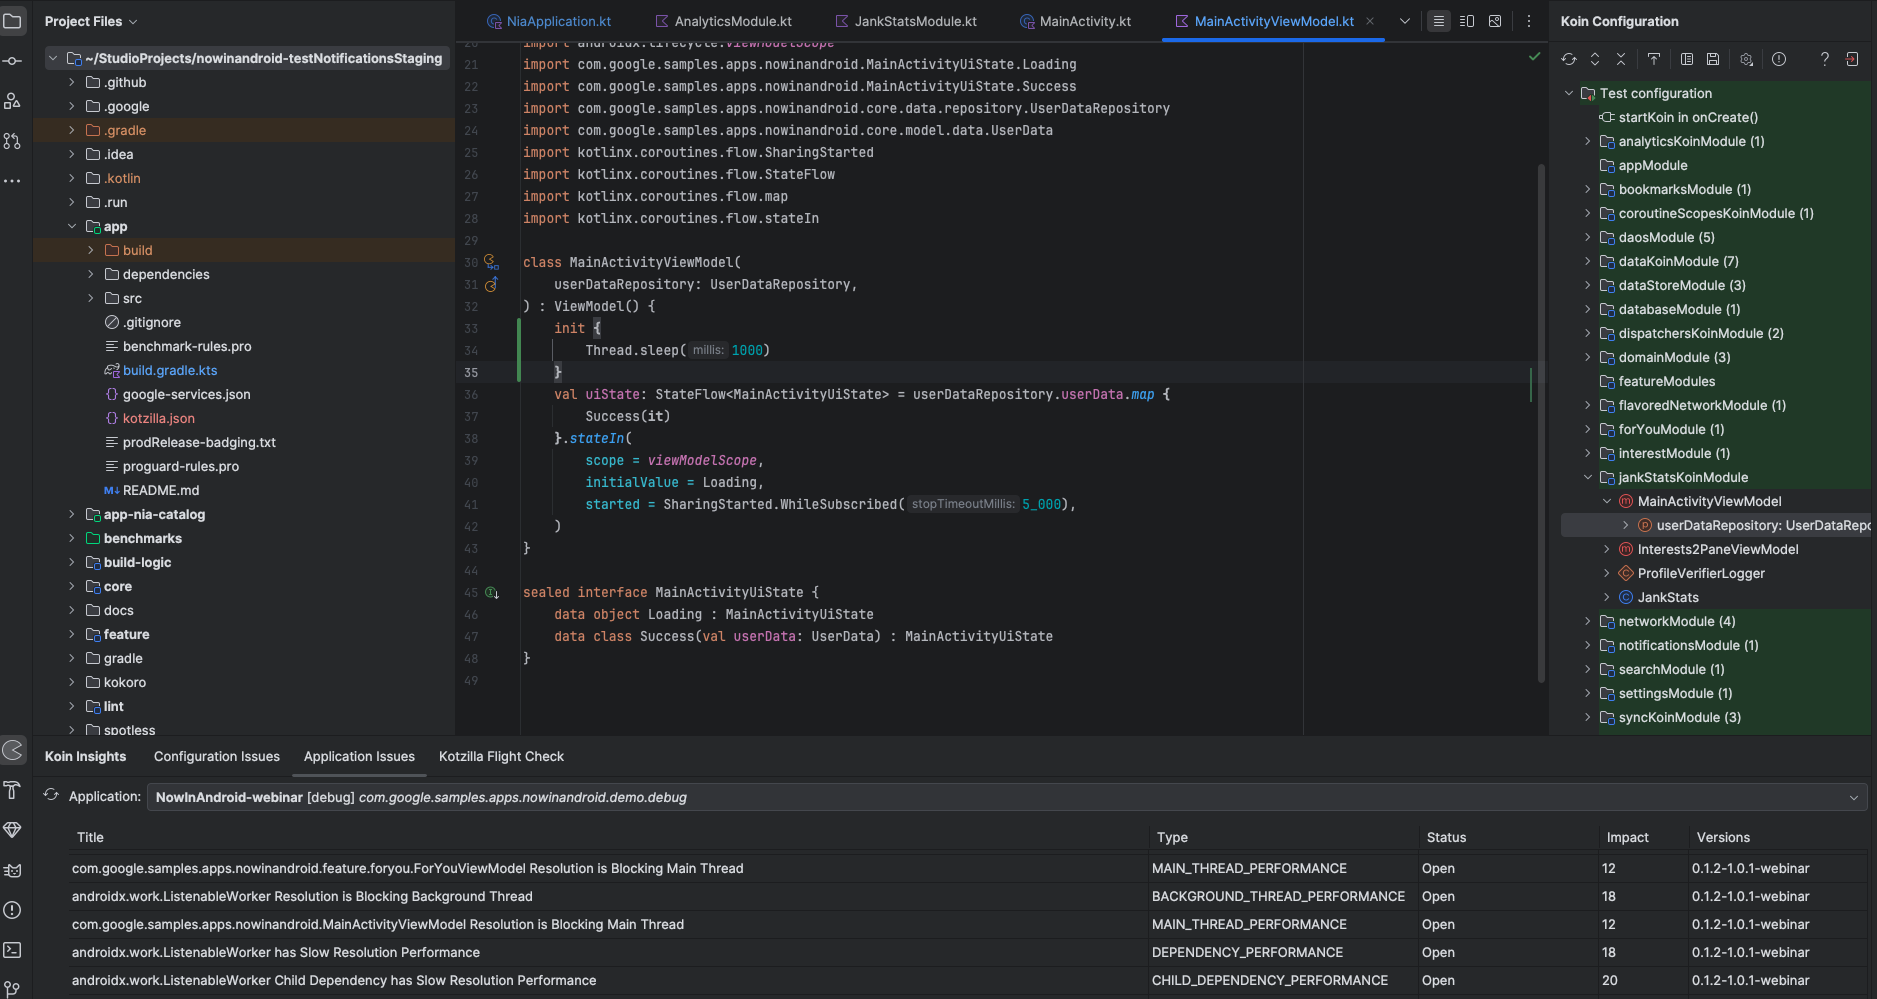The height and width of the screenshot is (999, 1877).
Task: Open build.gradle.kts in project tree
Action: click(x=170, y=370)
